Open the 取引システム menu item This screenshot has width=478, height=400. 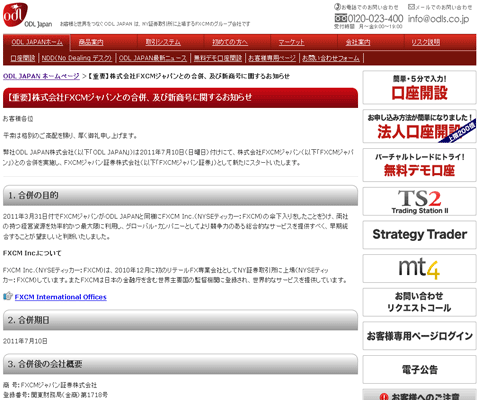click(163, 42)
